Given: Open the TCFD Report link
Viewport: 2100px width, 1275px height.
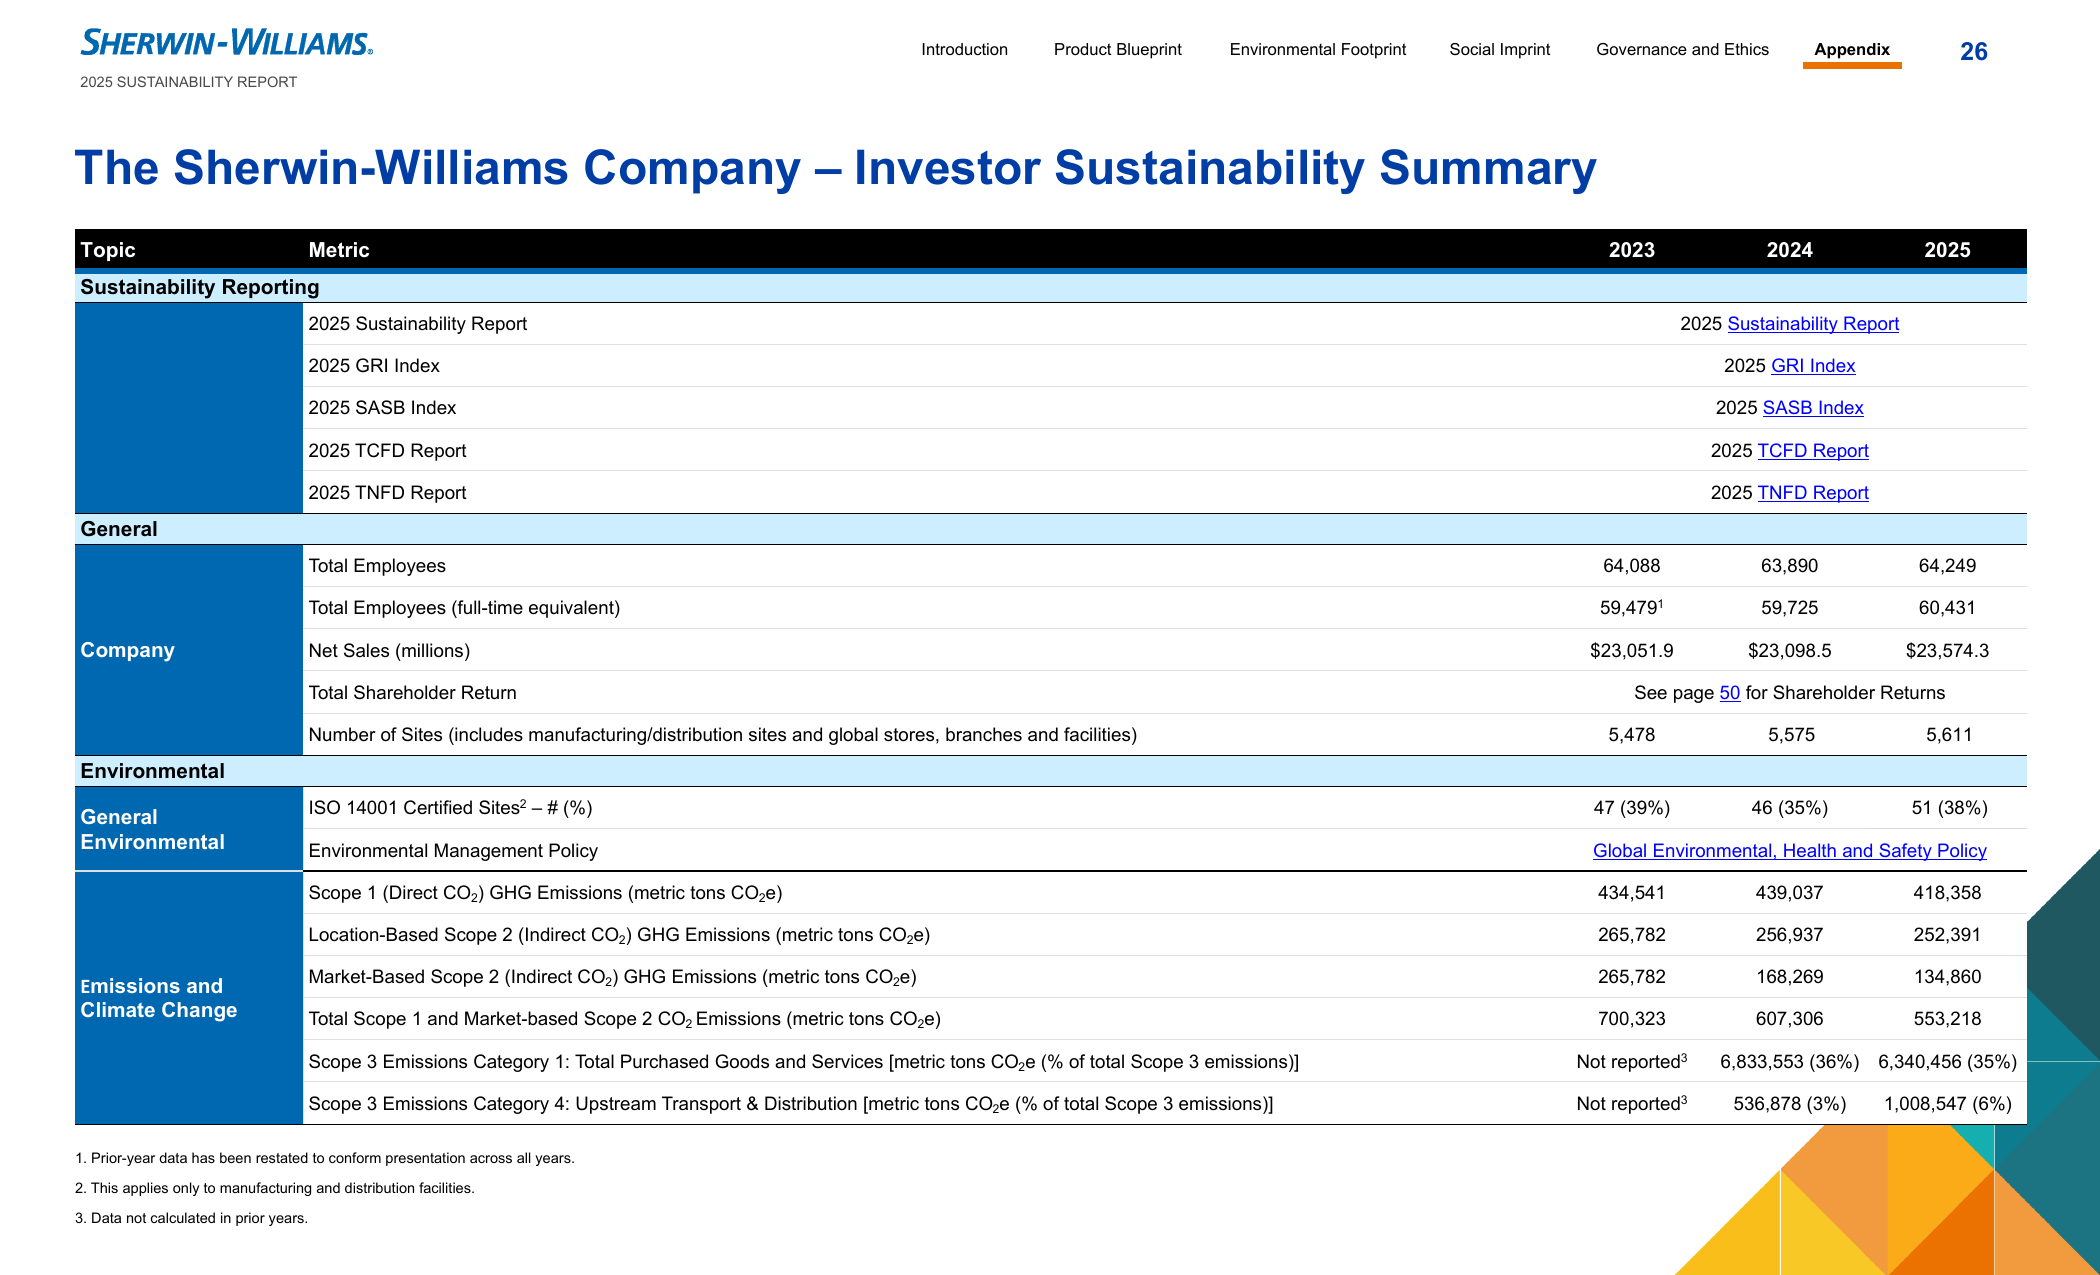Looking at the screenshot, I should tap(1813, 451).
